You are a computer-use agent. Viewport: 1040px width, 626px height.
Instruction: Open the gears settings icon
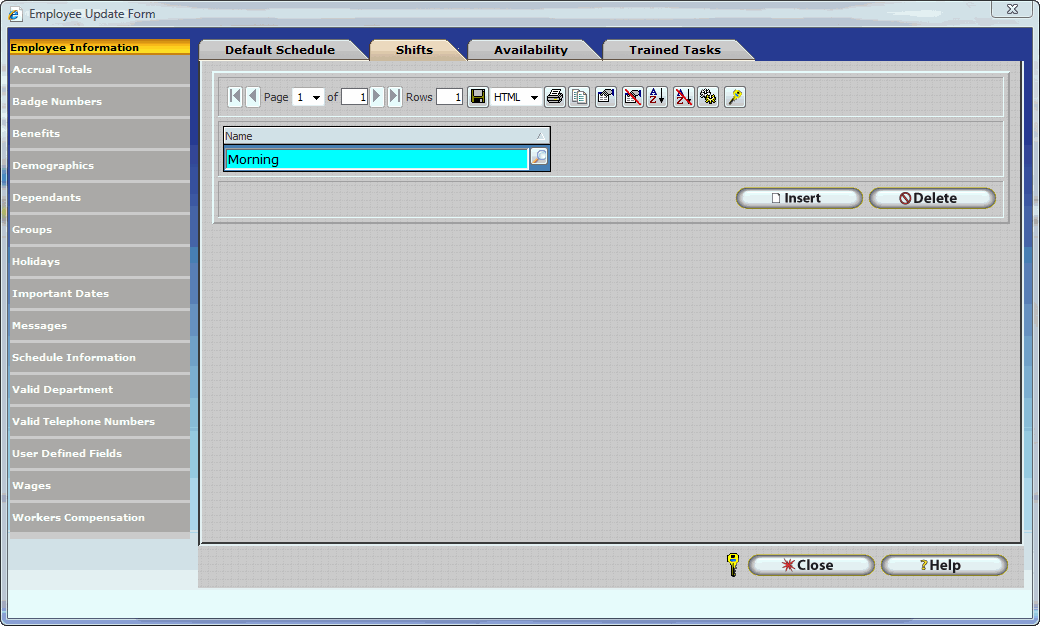pyautogui.click(x=708, y=97)
